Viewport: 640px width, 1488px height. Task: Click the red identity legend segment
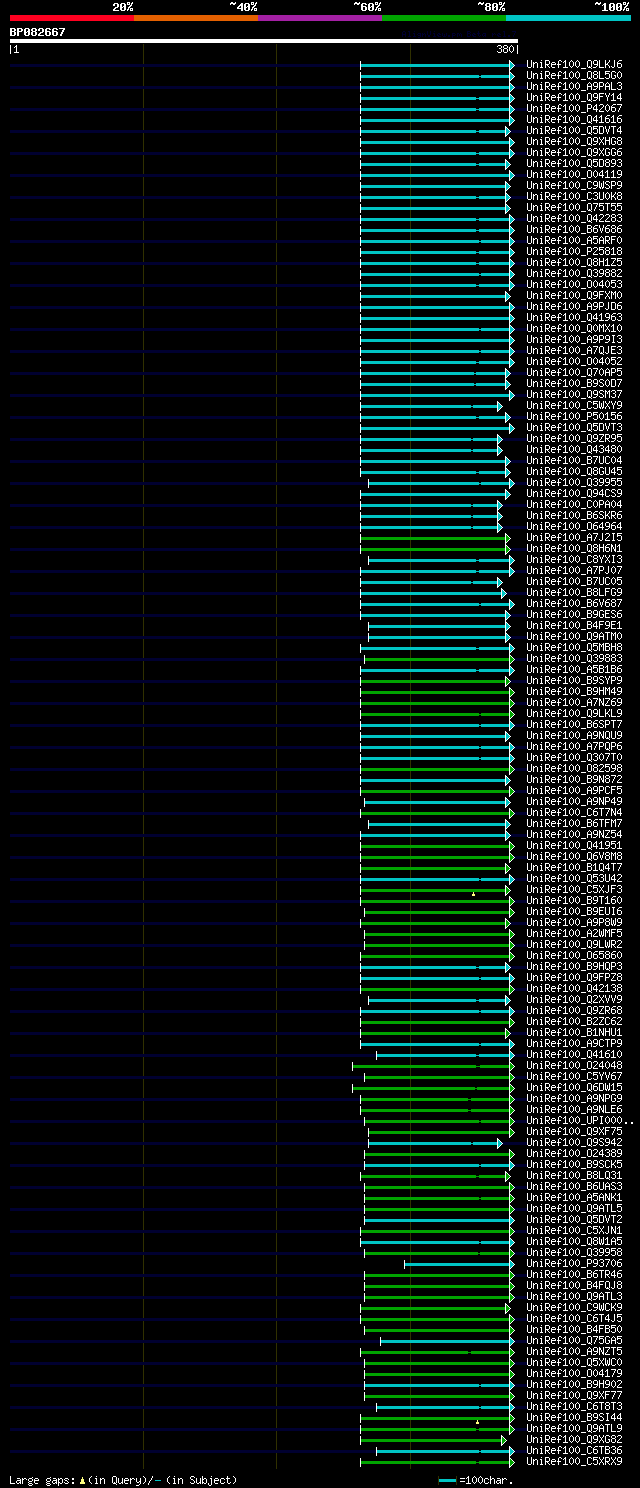coord(71,17)
